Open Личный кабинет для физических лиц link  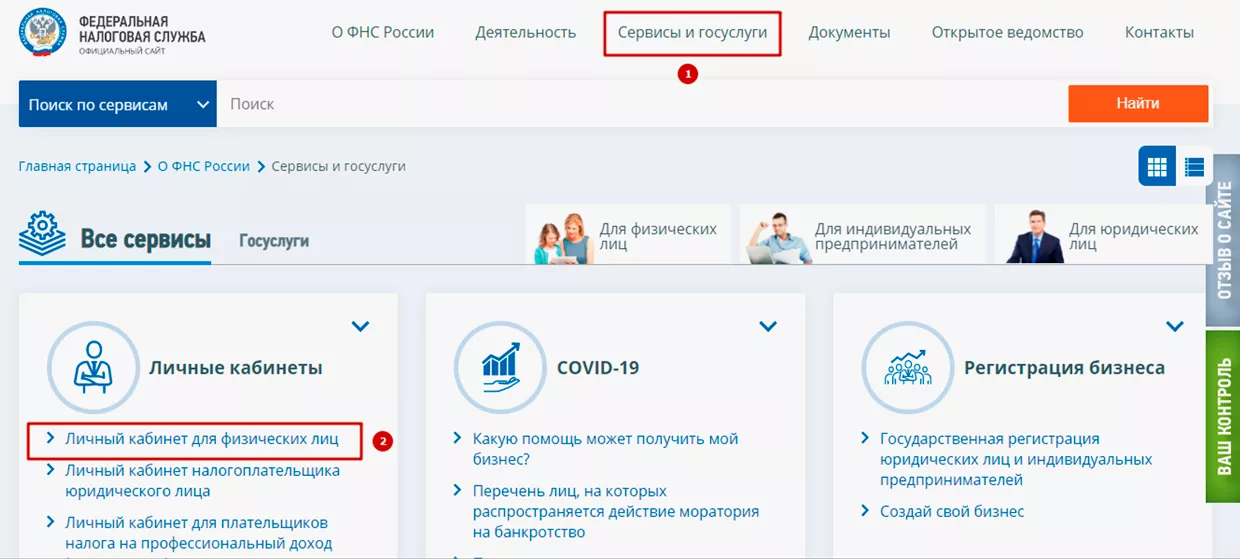(201, 438)
